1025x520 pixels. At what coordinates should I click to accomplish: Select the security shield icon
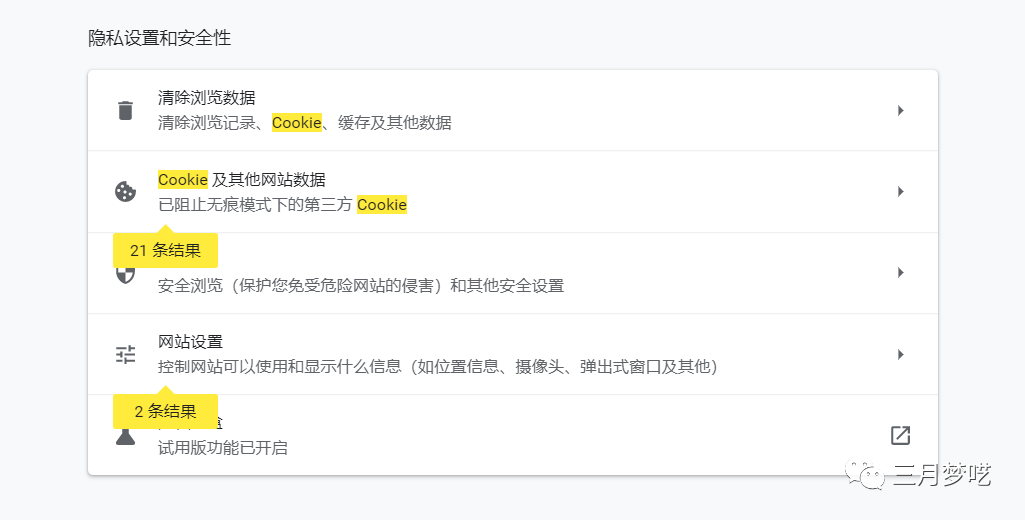[125, 274]
